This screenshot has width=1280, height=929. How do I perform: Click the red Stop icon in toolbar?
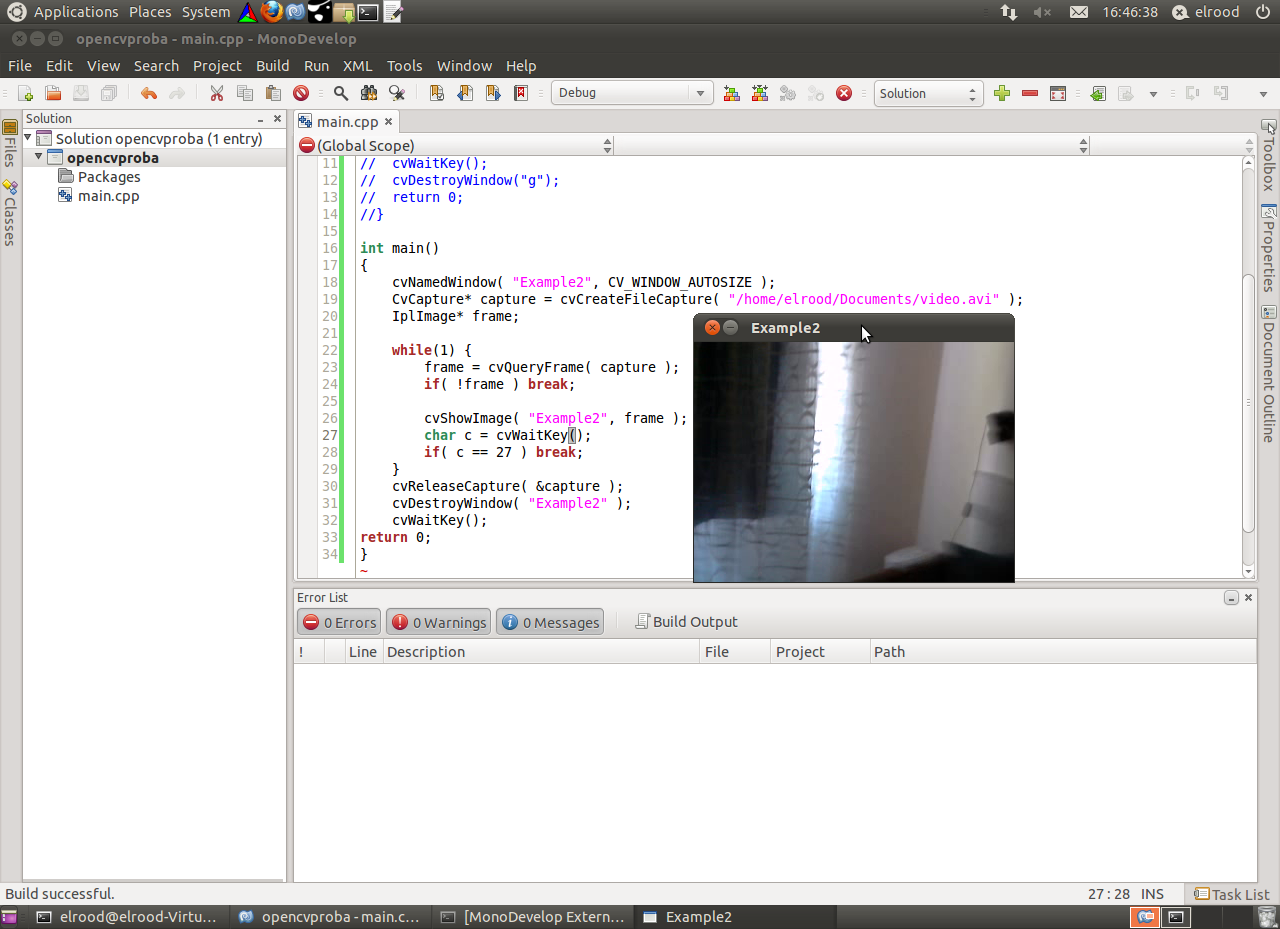click(x=844, y=93)
